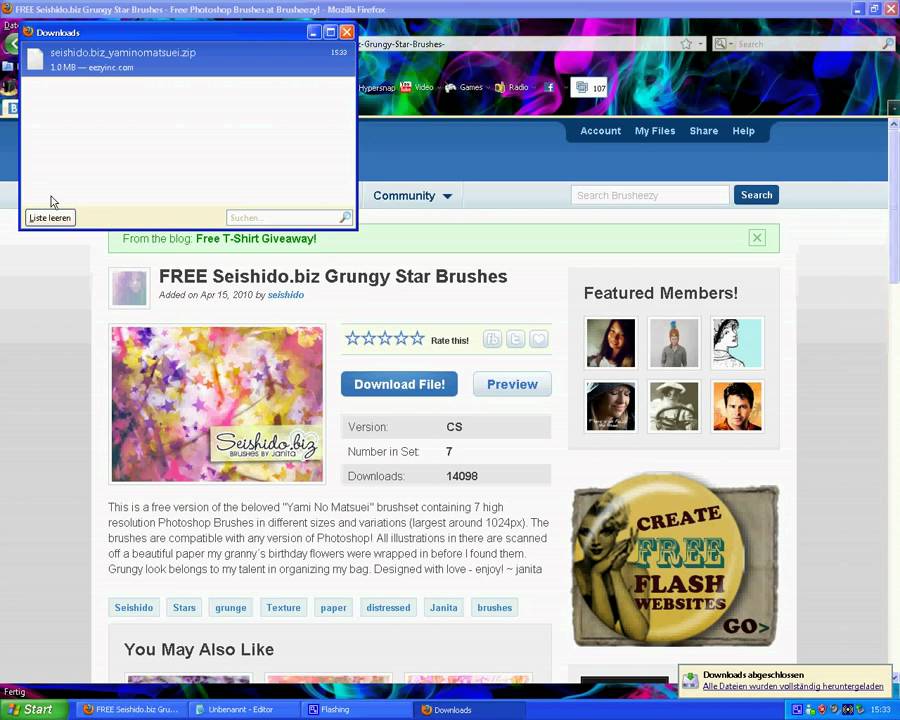This screenshot has width=900, height=720.
Task: Click the magnifier in Downloads search box
Action: click(x=345, y=218)
